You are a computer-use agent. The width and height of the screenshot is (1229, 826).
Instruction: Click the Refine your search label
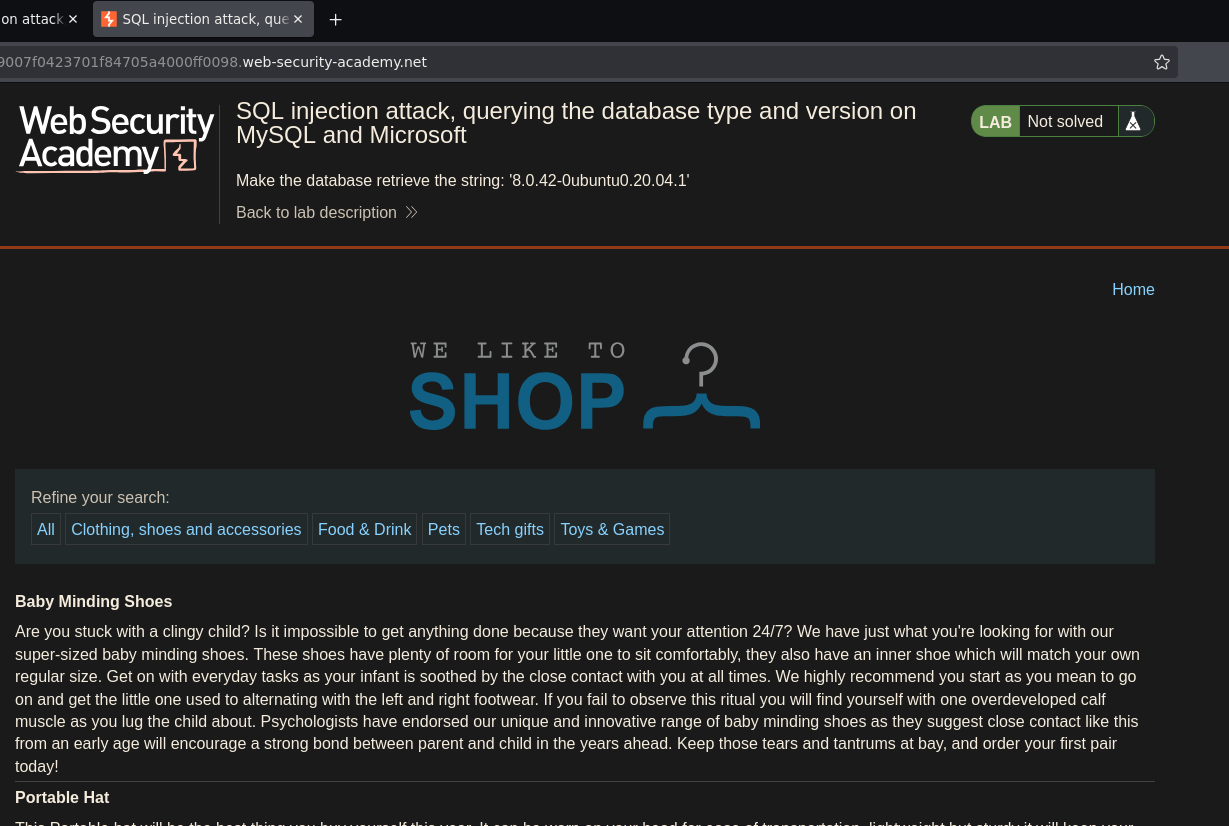click(100, 498)
